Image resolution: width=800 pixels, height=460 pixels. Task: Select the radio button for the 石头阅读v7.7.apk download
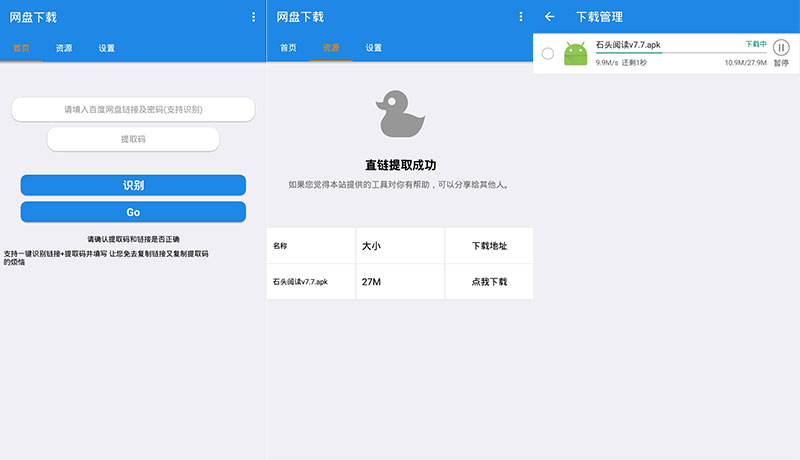click(x=548, y=53)
